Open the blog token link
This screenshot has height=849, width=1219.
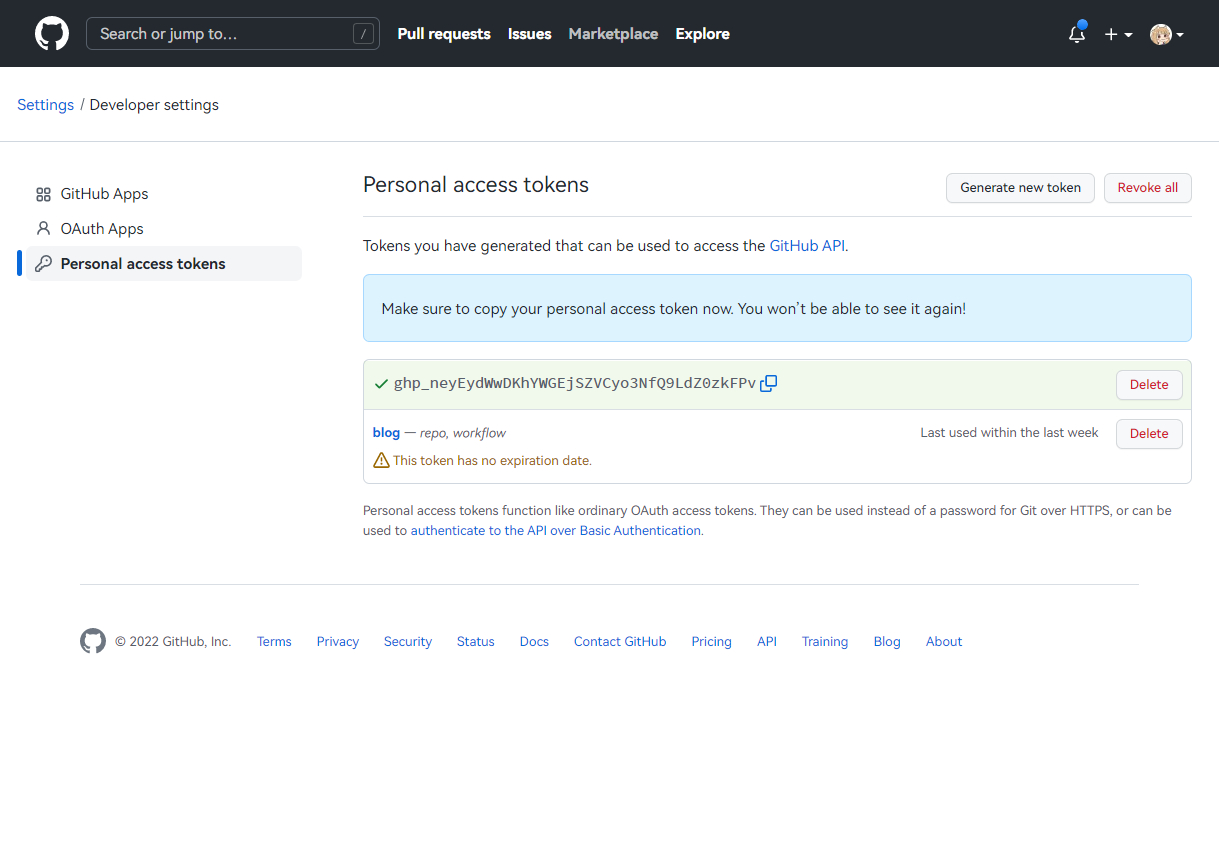[x=386, y=433]
